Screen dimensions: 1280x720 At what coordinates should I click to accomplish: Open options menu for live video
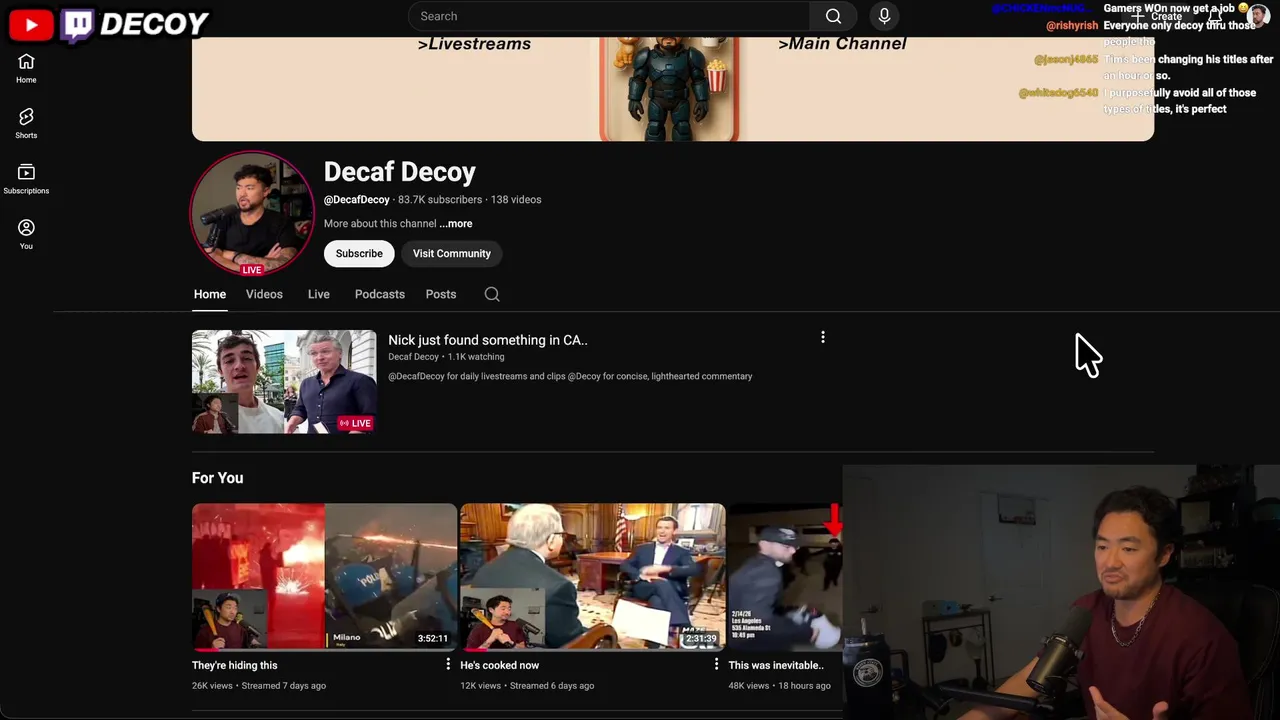(x=823, y=338)
